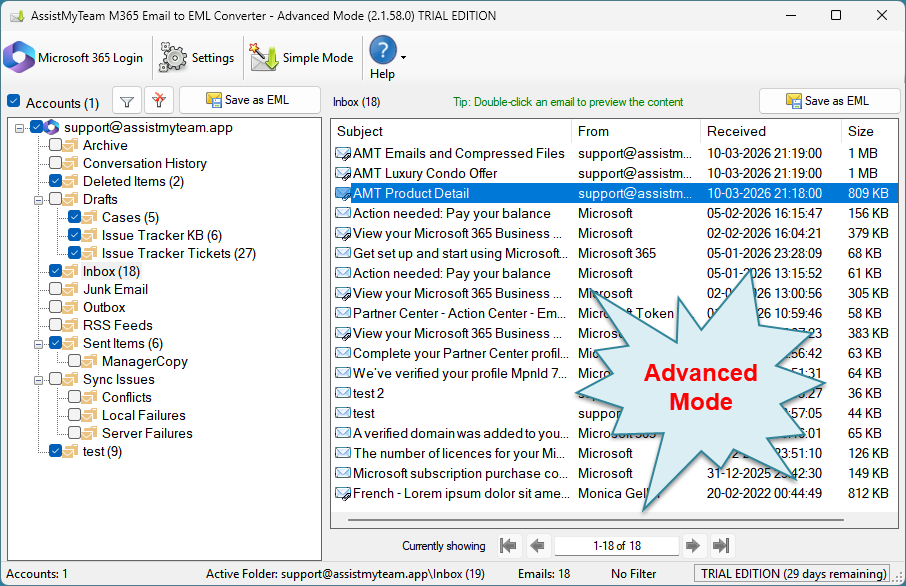
Task: Go to the previous page of emails
Action: tap(537, 546)
